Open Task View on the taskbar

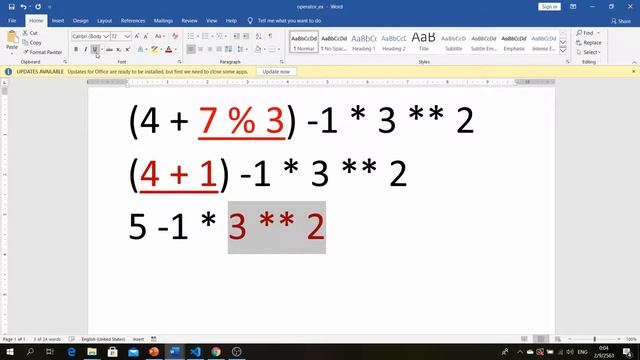tap(50, 351)
